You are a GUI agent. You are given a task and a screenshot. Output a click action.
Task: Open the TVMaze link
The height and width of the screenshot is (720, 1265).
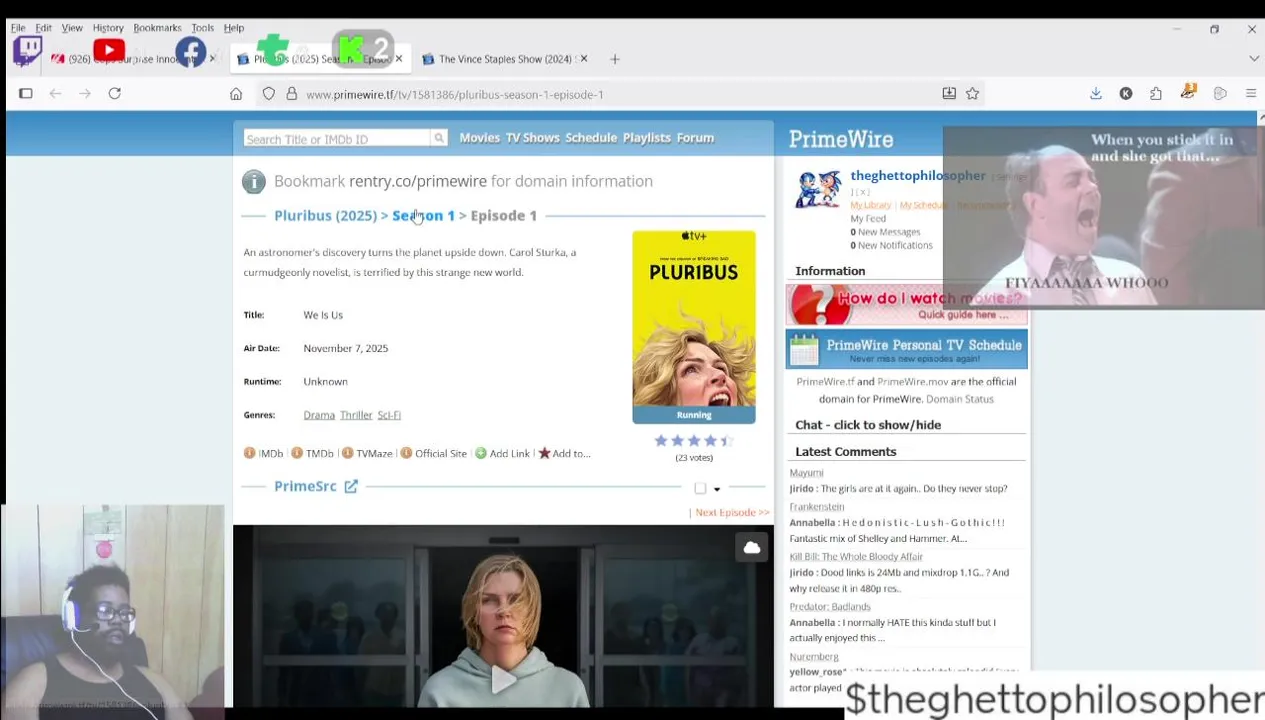[x=367, y=453]
